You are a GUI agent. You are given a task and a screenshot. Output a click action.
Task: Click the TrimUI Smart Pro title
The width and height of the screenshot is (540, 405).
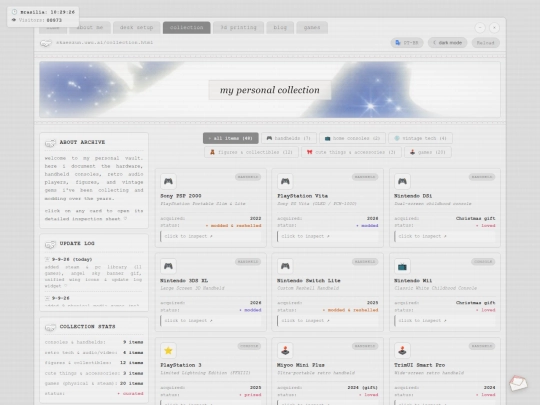coord(419,365)
